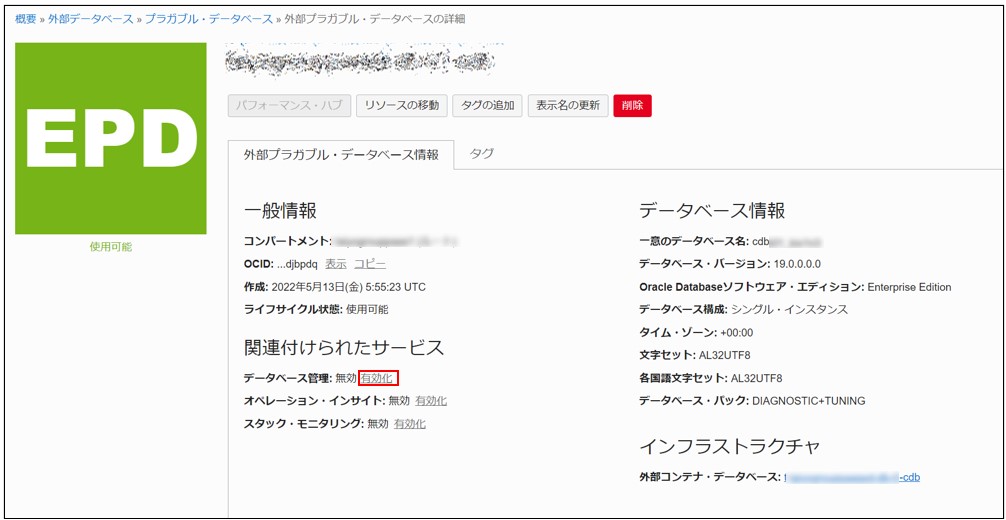Enable オペレーション・インサイト via 有効化 link
Screen dimensions: 1006x520
pos(431,401)
